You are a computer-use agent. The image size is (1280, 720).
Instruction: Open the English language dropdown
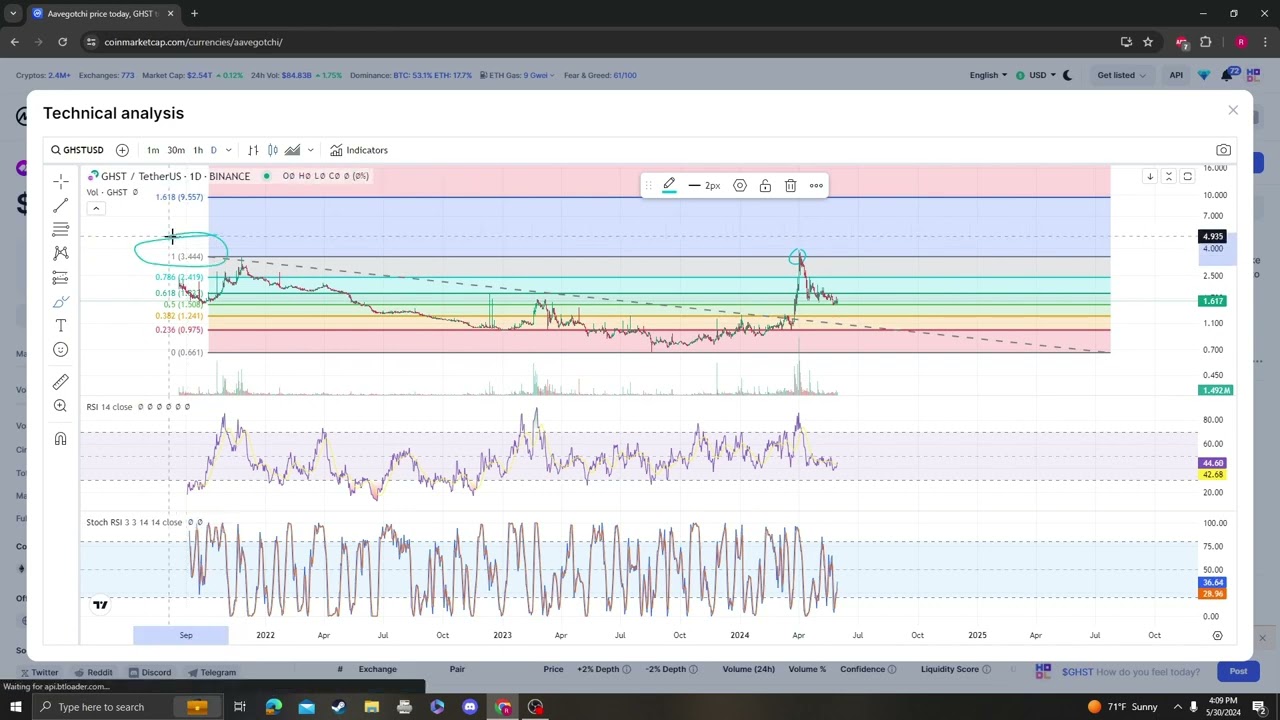(x=988, y=75)
